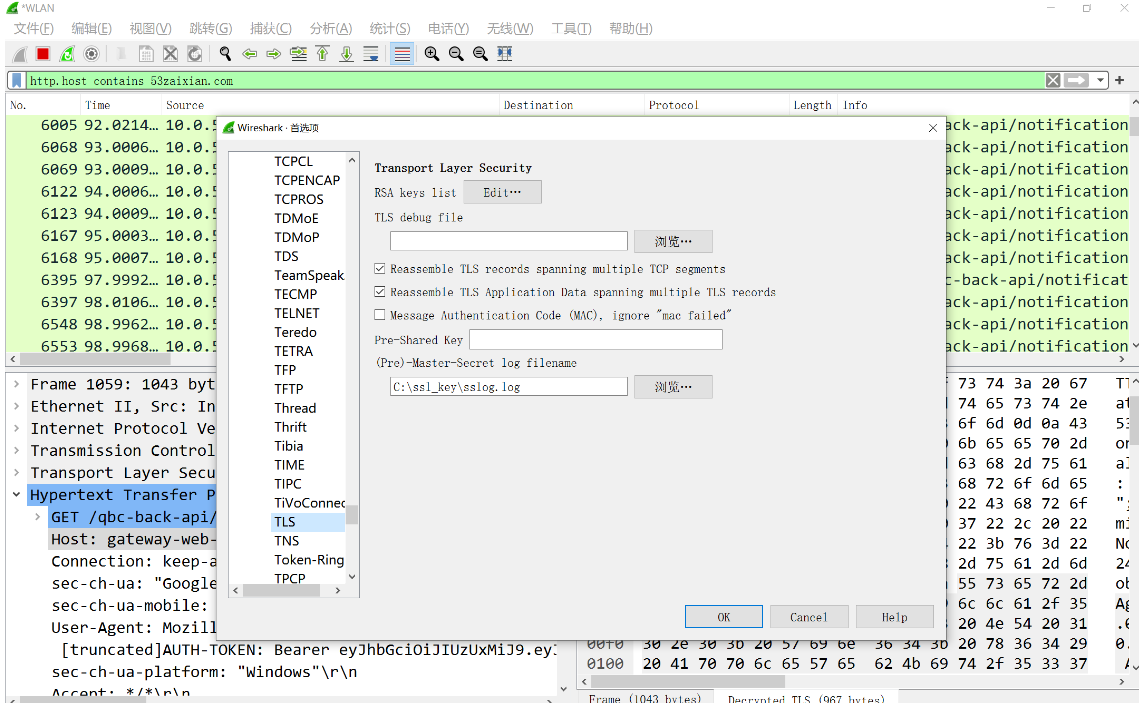Toggle Reassemble TLS Application Data checkbox

point(380,291)
